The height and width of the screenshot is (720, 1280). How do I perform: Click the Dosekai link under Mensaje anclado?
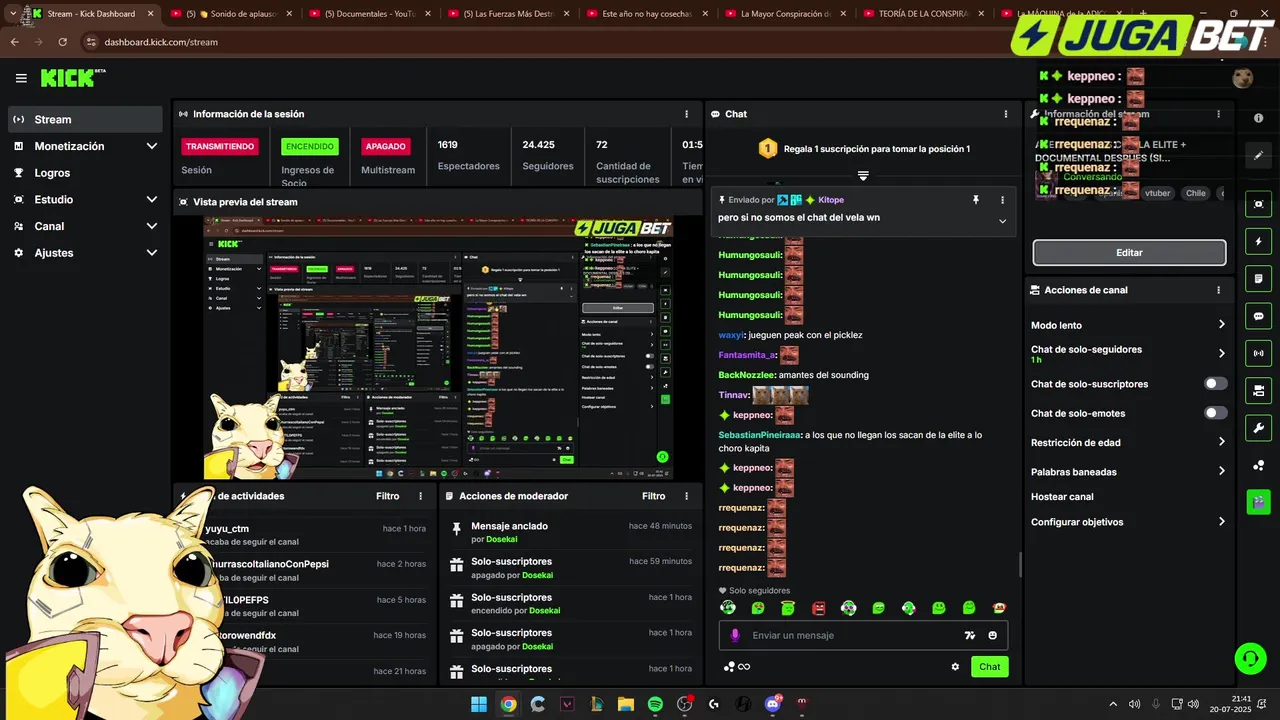[501, 539]
